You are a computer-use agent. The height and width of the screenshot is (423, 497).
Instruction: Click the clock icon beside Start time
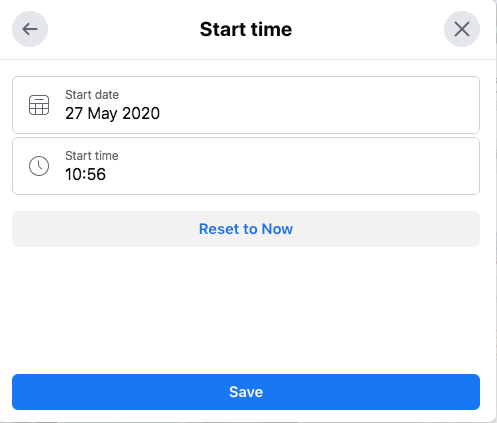pos(39,166)
